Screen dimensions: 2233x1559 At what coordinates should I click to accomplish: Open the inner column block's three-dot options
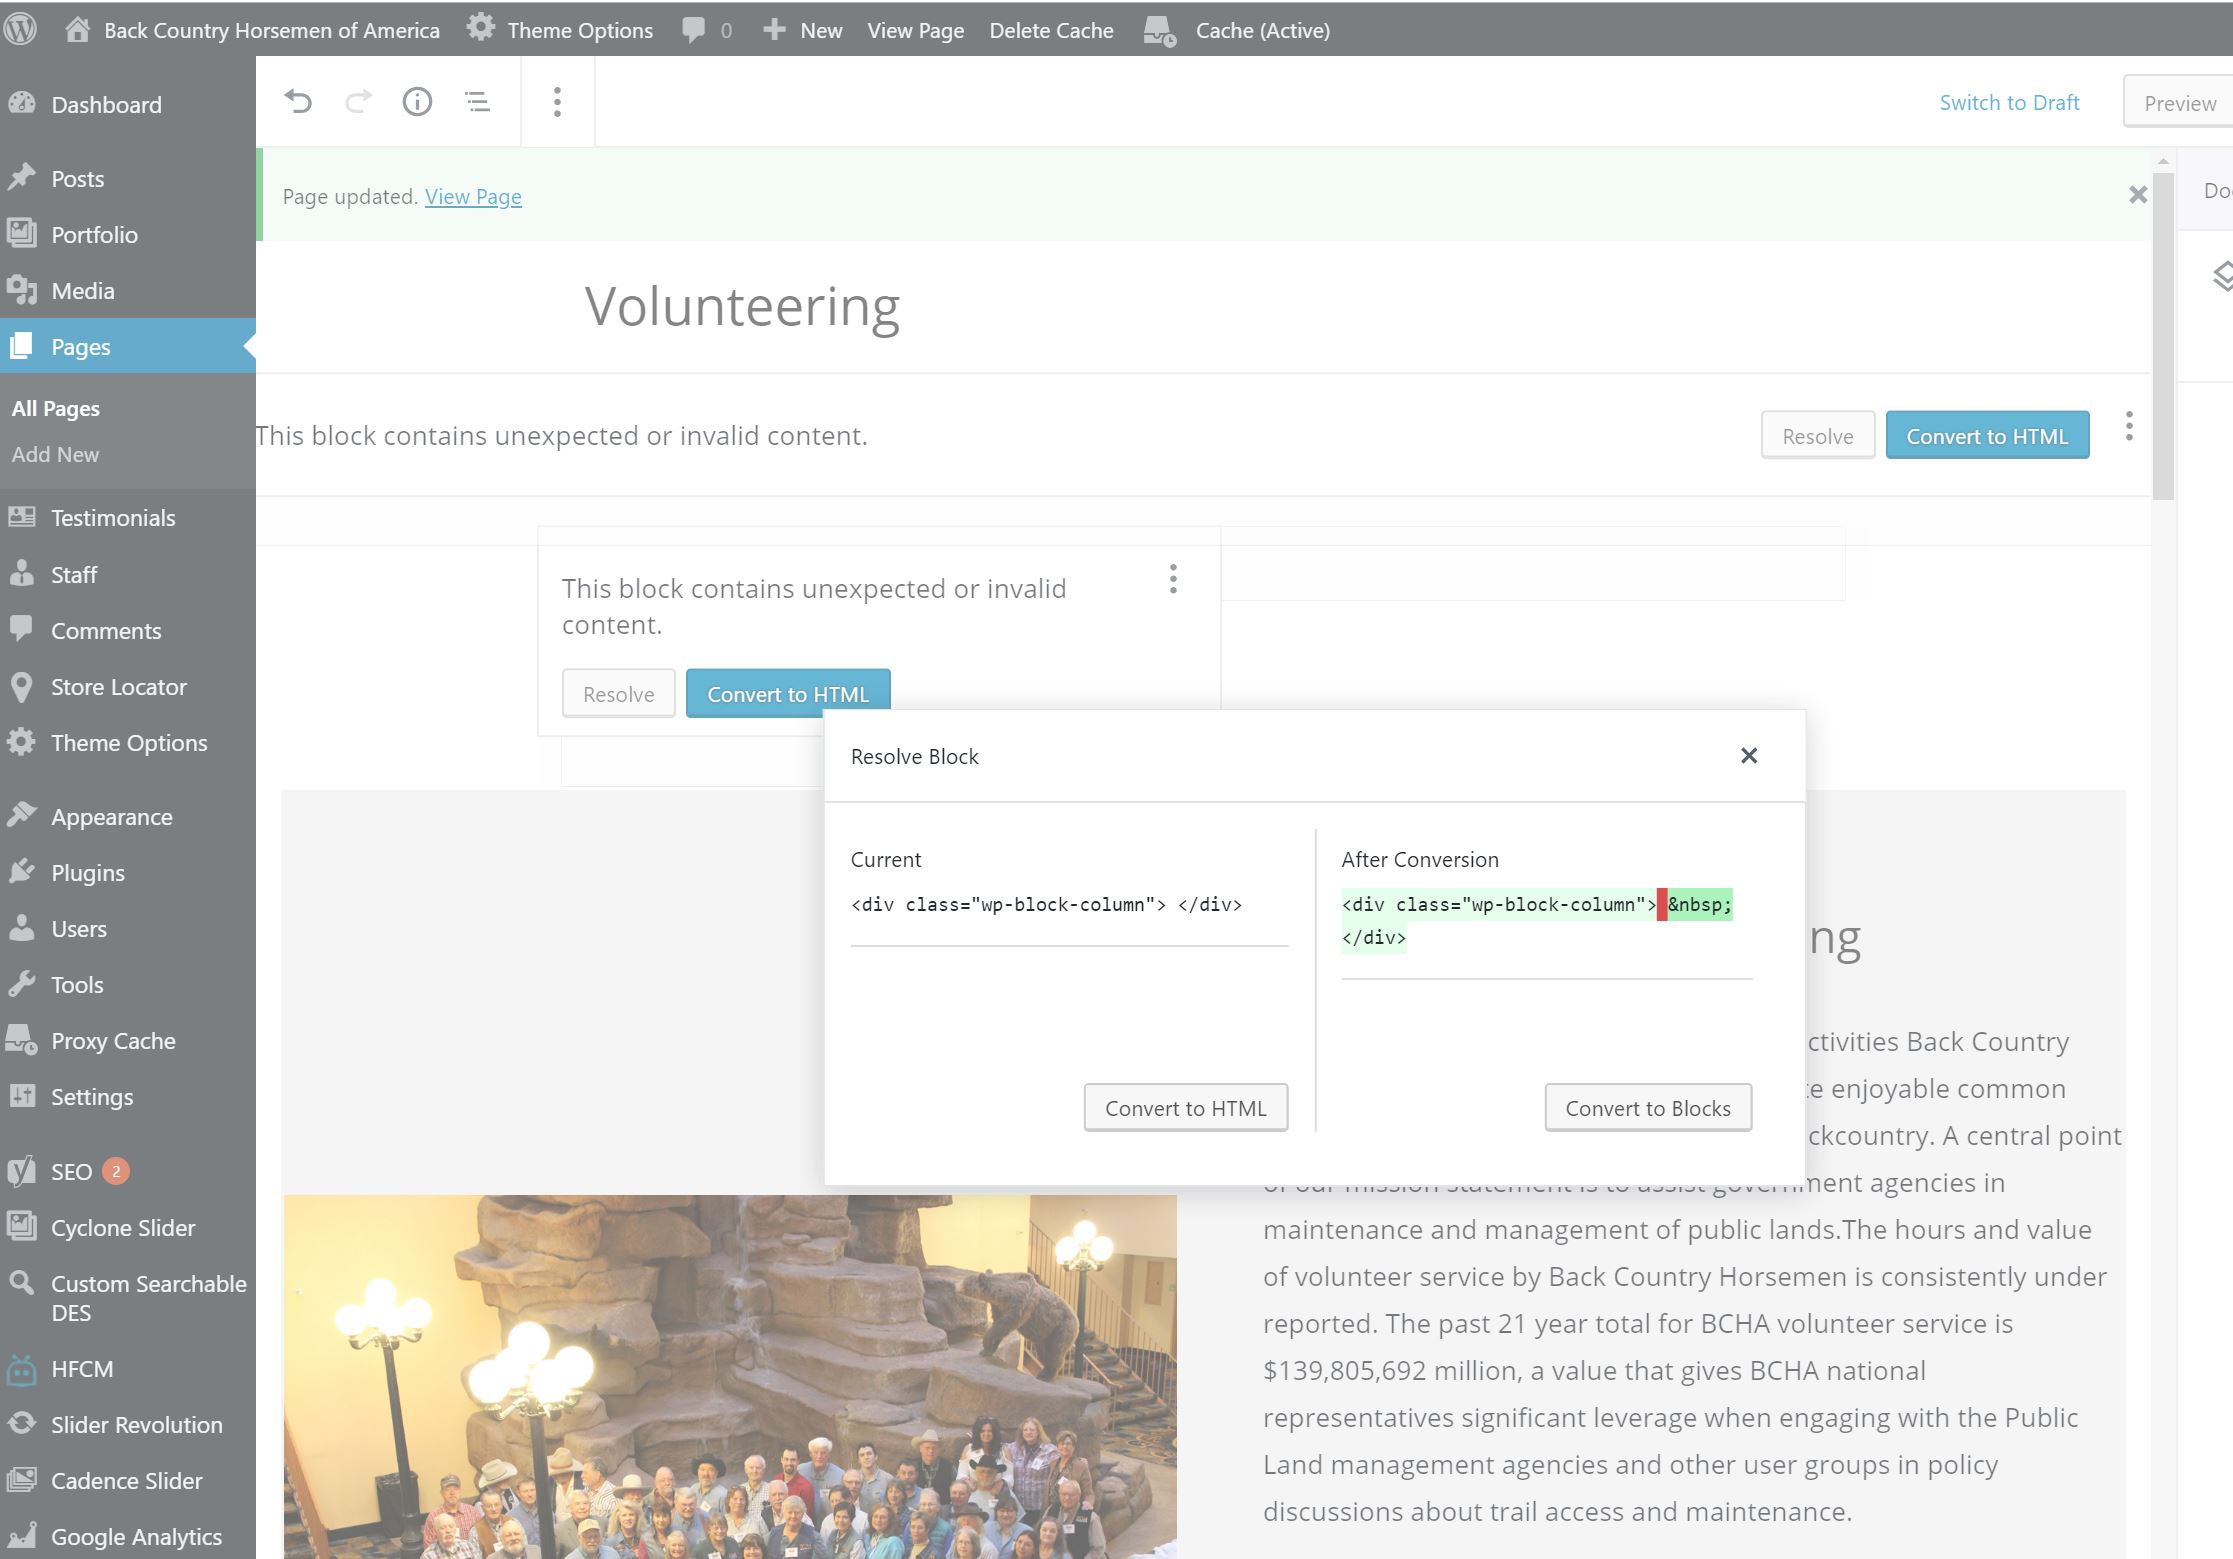(x=1173, y=579)
